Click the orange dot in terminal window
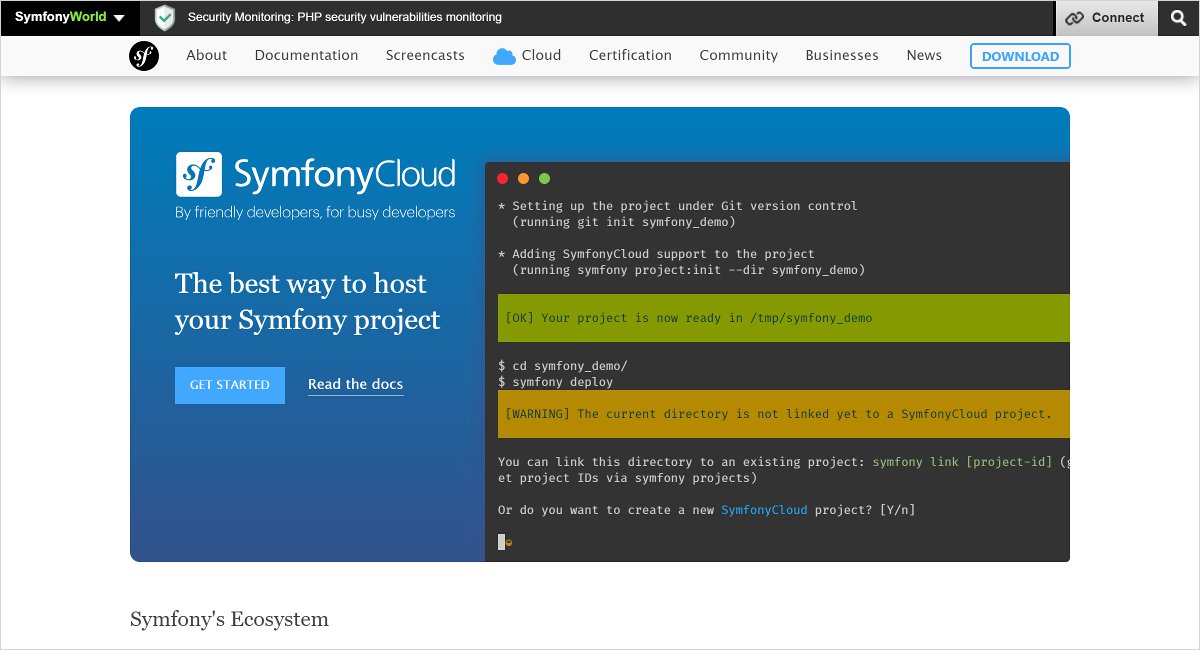Screen dimensions: 1200x650 coord(523,179)
